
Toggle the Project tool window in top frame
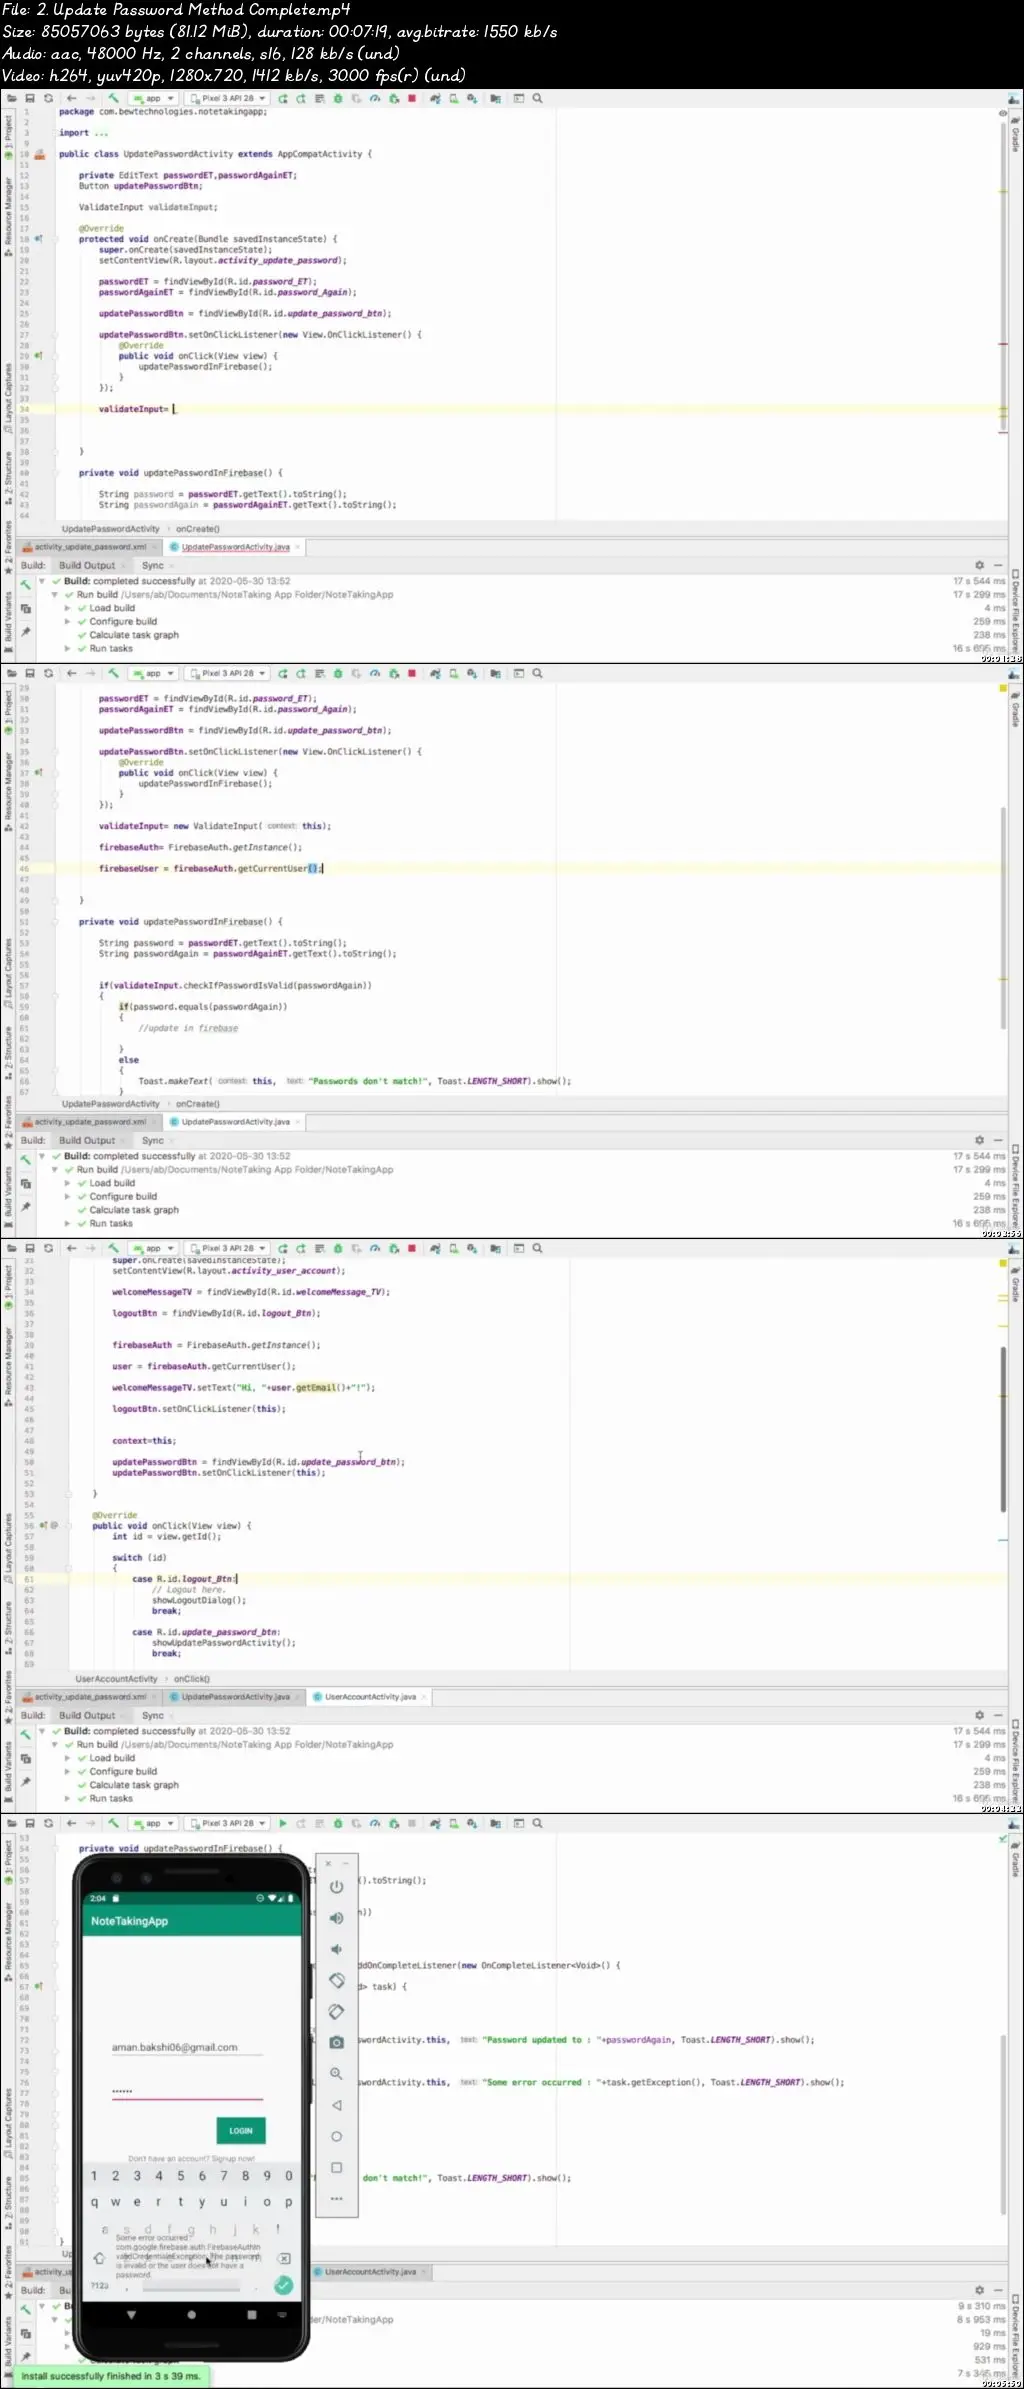click(8, 137)
